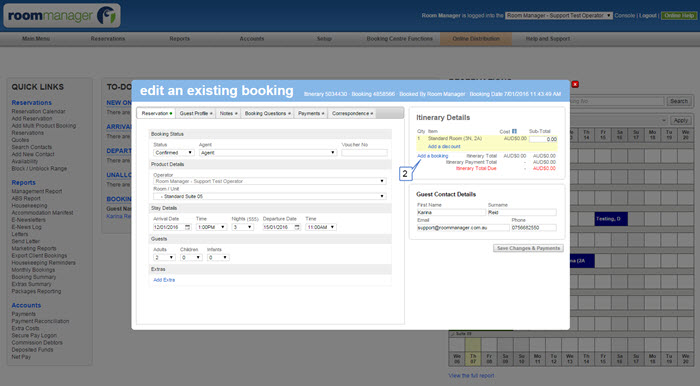
Task: Close the edit booking dialog with red X
Action: tap(575, 84)
